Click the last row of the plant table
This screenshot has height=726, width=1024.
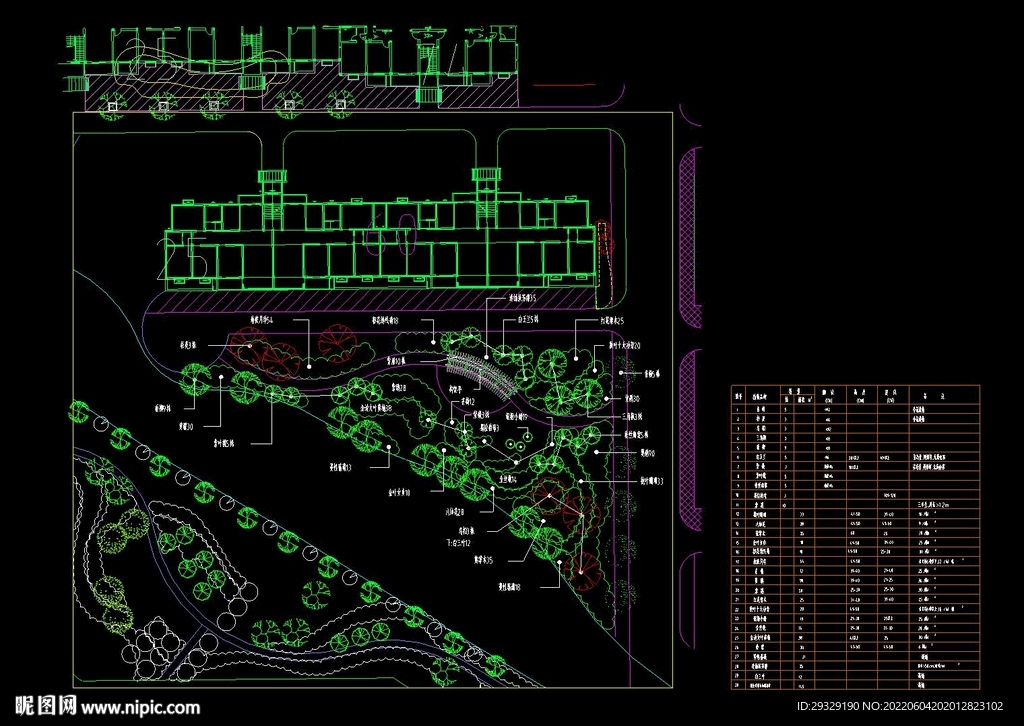(x=855, y=686)
